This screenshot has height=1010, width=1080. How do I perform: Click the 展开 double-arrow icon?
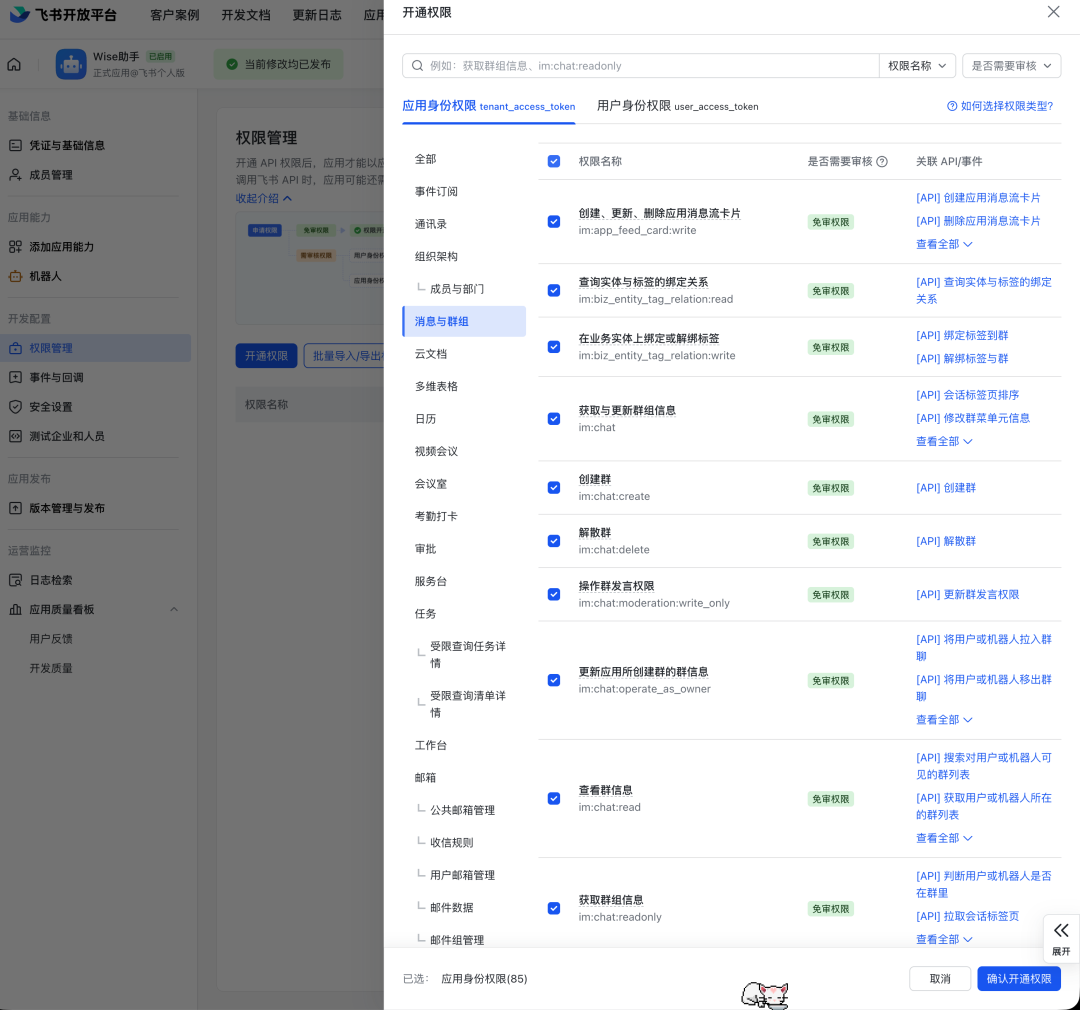(x=1061, y=930)
